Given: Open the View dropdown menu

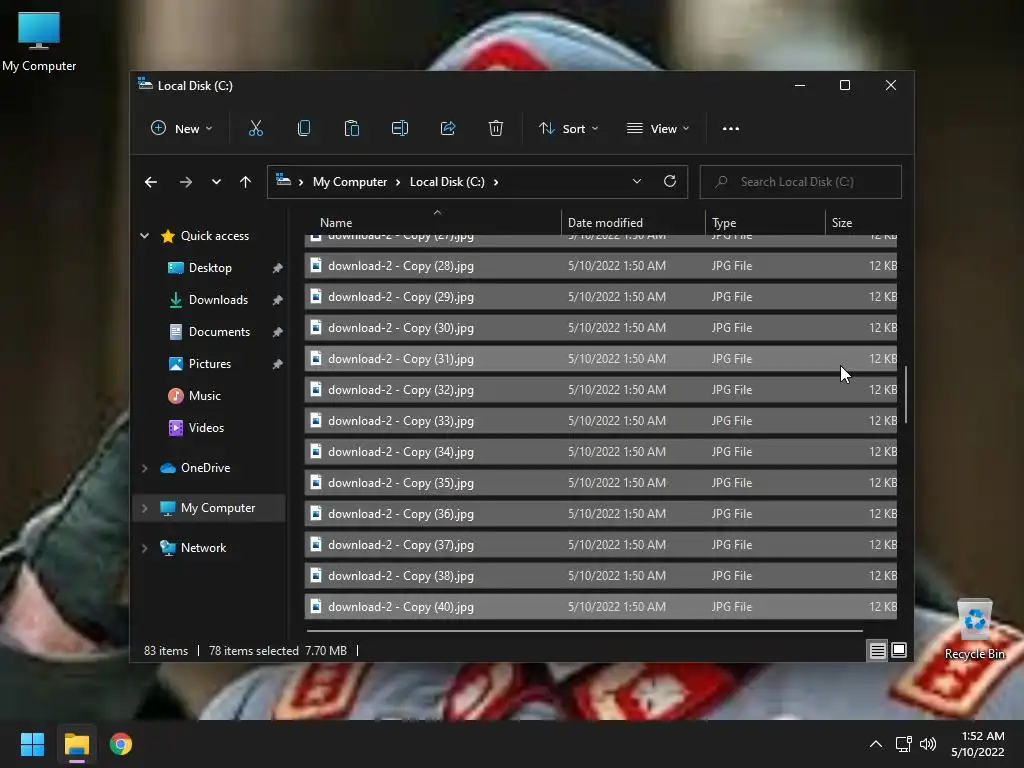Looking at the screenshot, I should coord(658,129).
